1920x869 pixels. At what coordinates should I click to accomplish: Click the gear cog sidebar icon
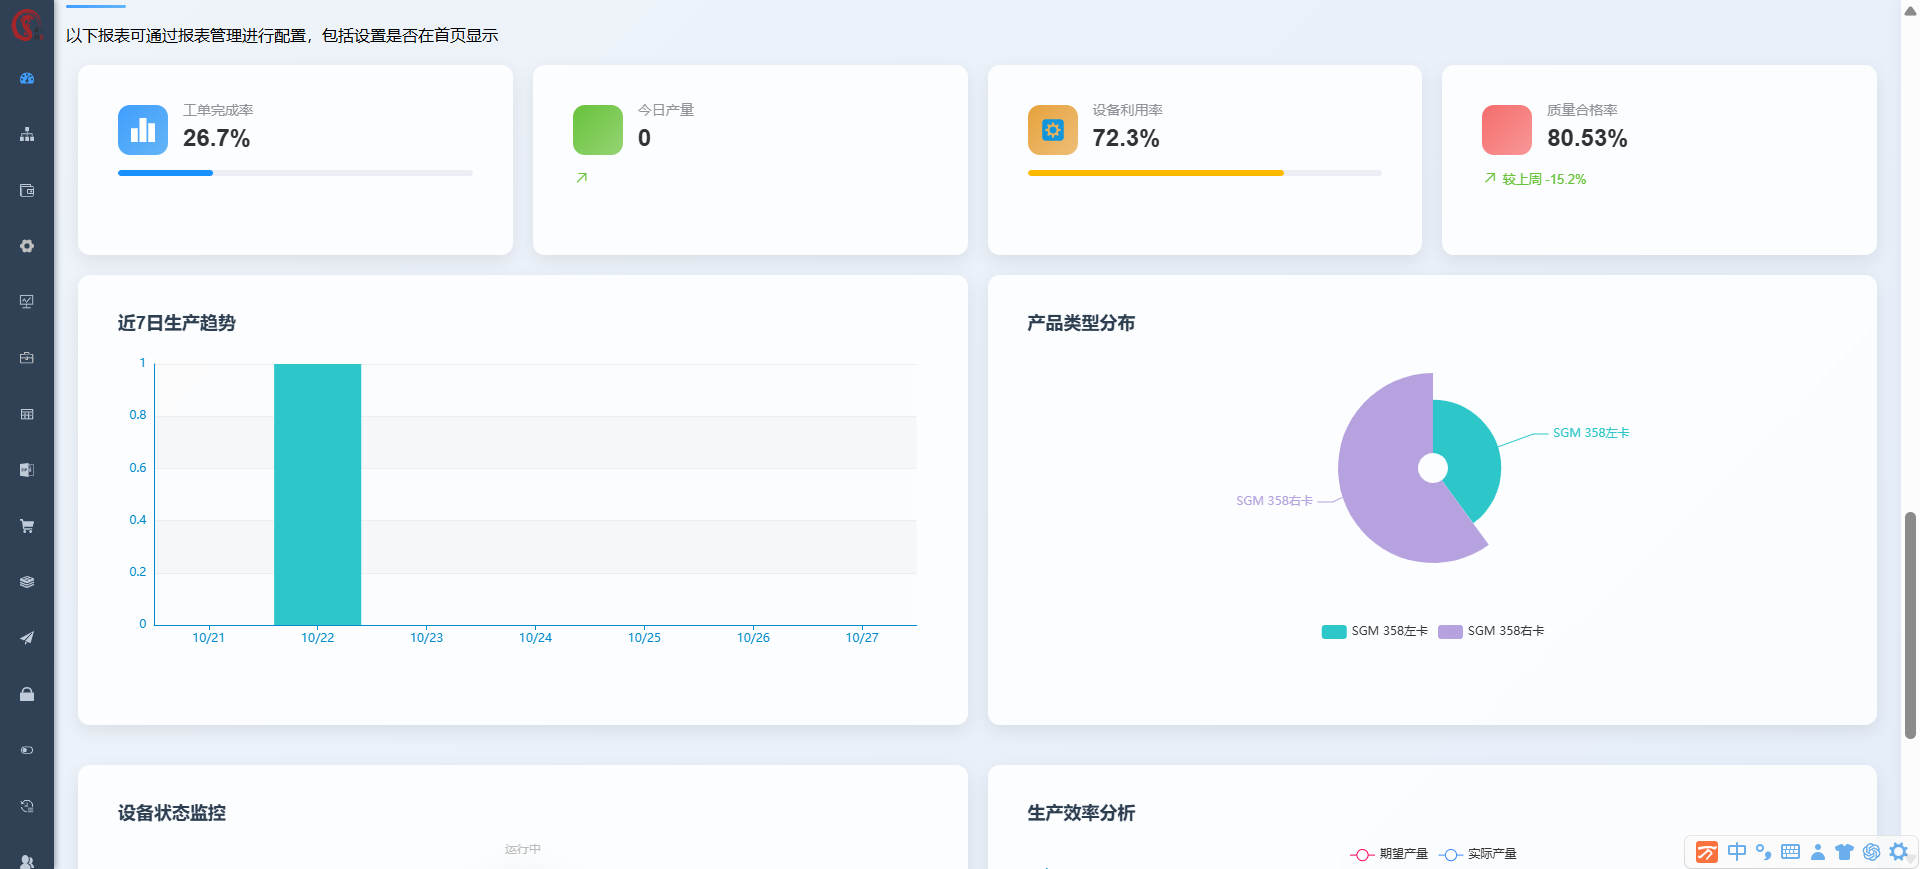(x=27, y=246)
